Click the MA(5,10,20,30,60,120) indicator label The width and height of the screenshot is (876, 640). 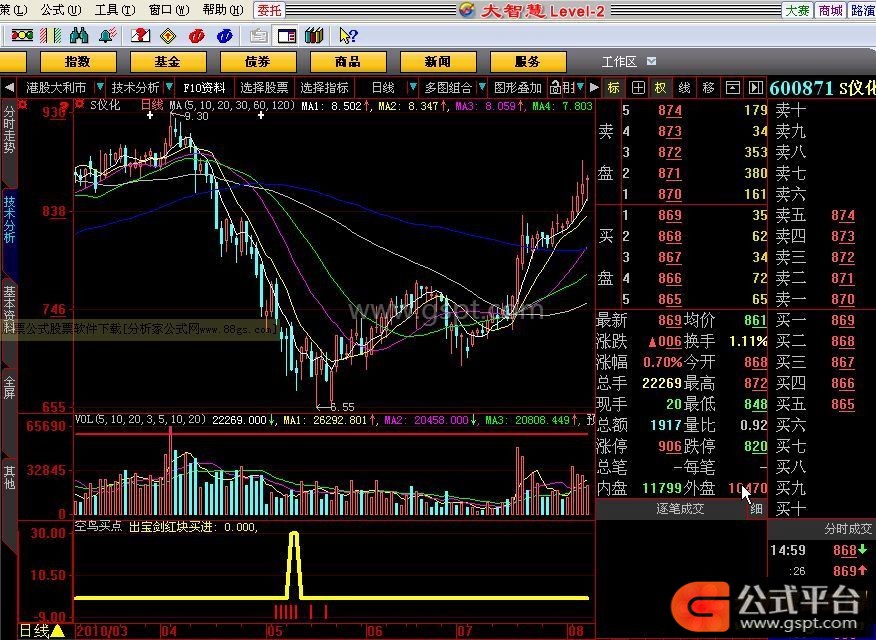[232, 105]
